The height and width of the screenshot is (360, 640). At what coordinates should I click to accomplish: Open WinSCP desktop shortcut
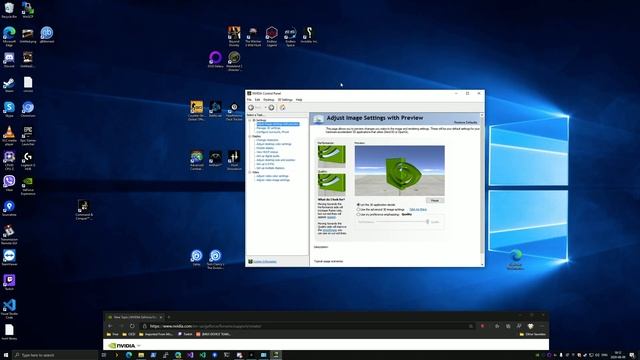point(28,10)
